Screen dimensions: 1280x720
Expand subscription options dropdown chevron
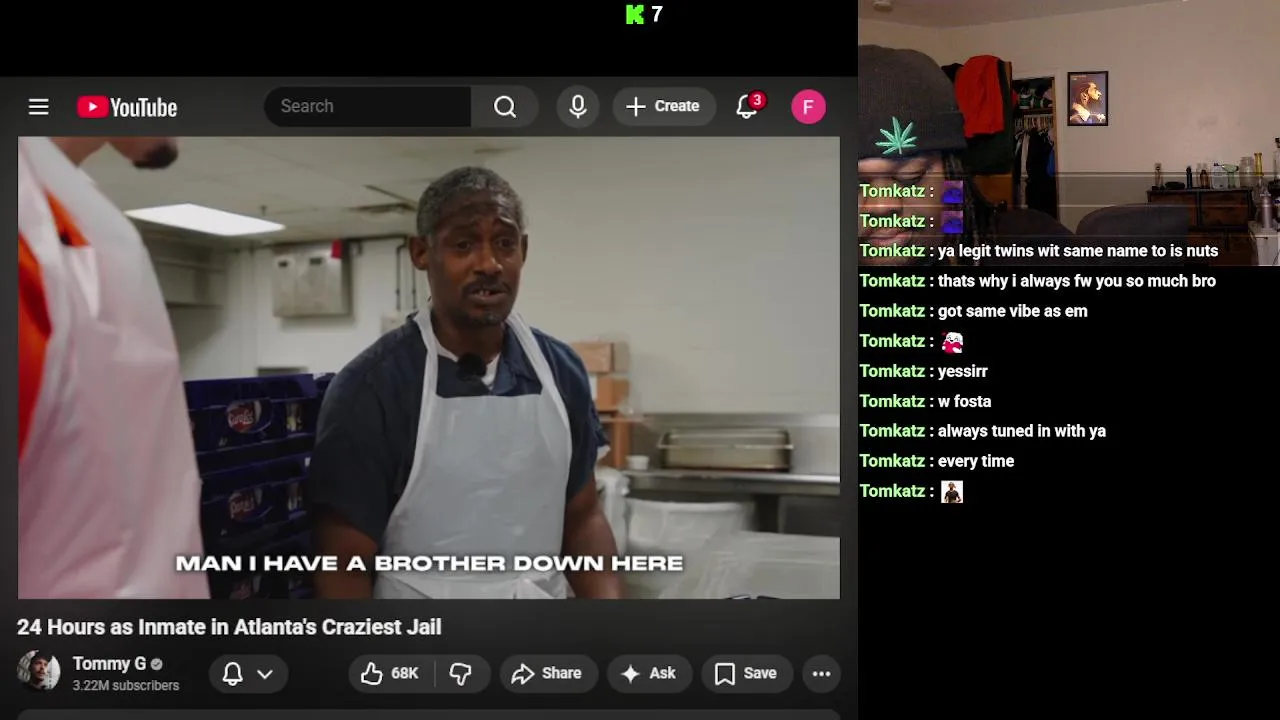click(x=265, y=674)
